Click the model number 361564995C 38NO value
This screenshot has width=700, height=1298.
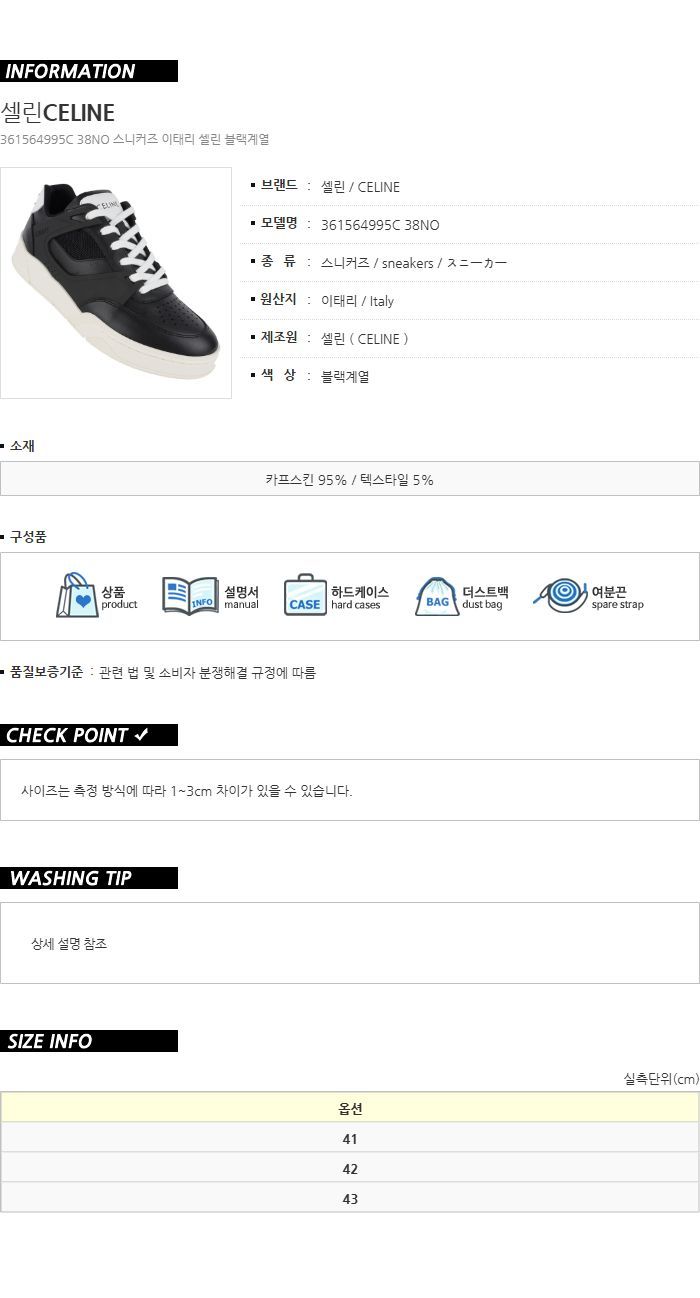point(380,225)
